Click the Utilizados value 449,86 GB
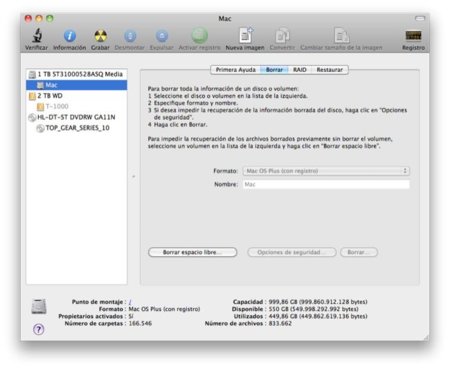The image size is (450, 369). tap(318, 316)
